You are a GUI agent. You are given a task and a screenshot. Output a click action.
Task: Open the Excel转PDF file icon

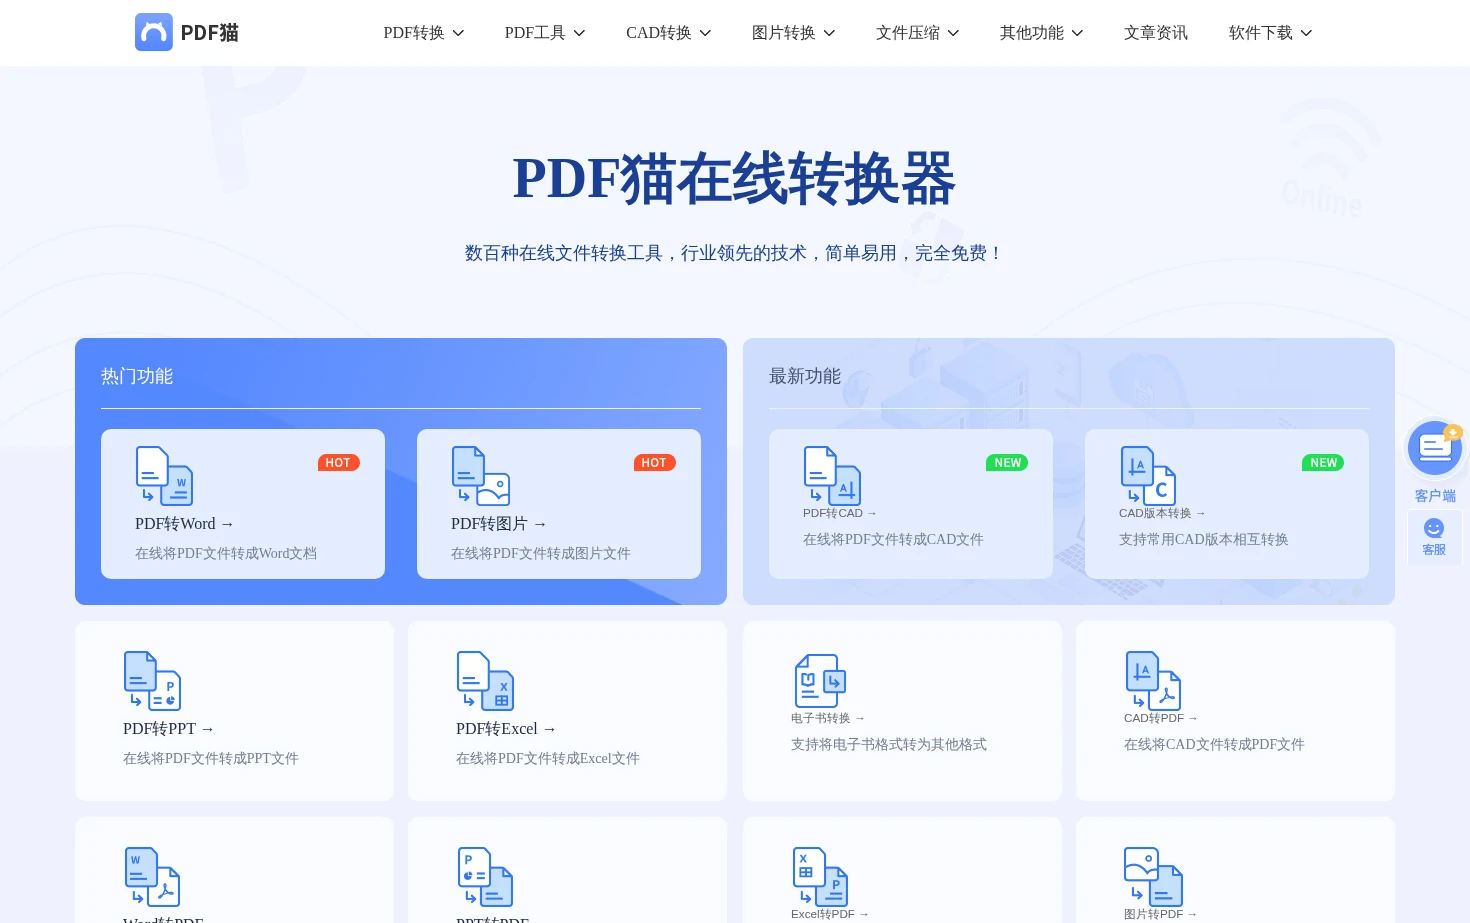pos(820,877)
